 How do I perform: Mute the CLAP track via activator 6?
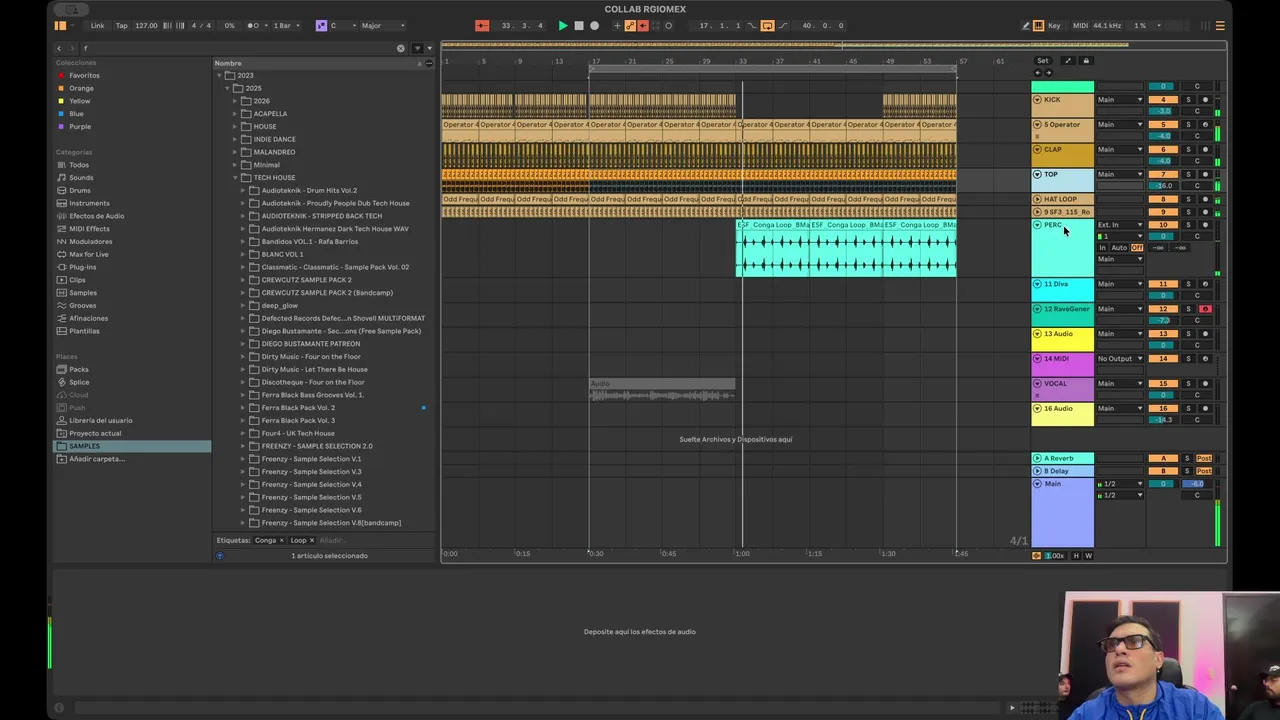[x=1163, y=150]
